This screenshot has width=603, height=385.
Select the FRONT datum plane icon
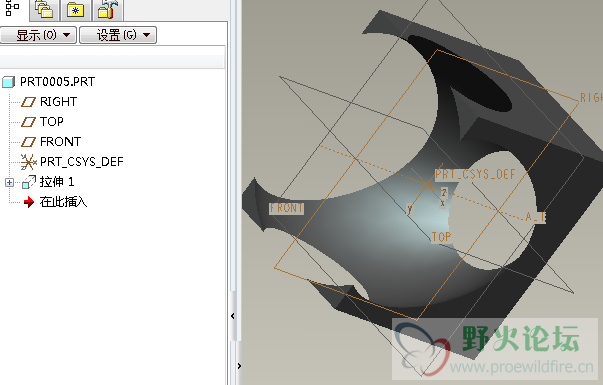28,142
